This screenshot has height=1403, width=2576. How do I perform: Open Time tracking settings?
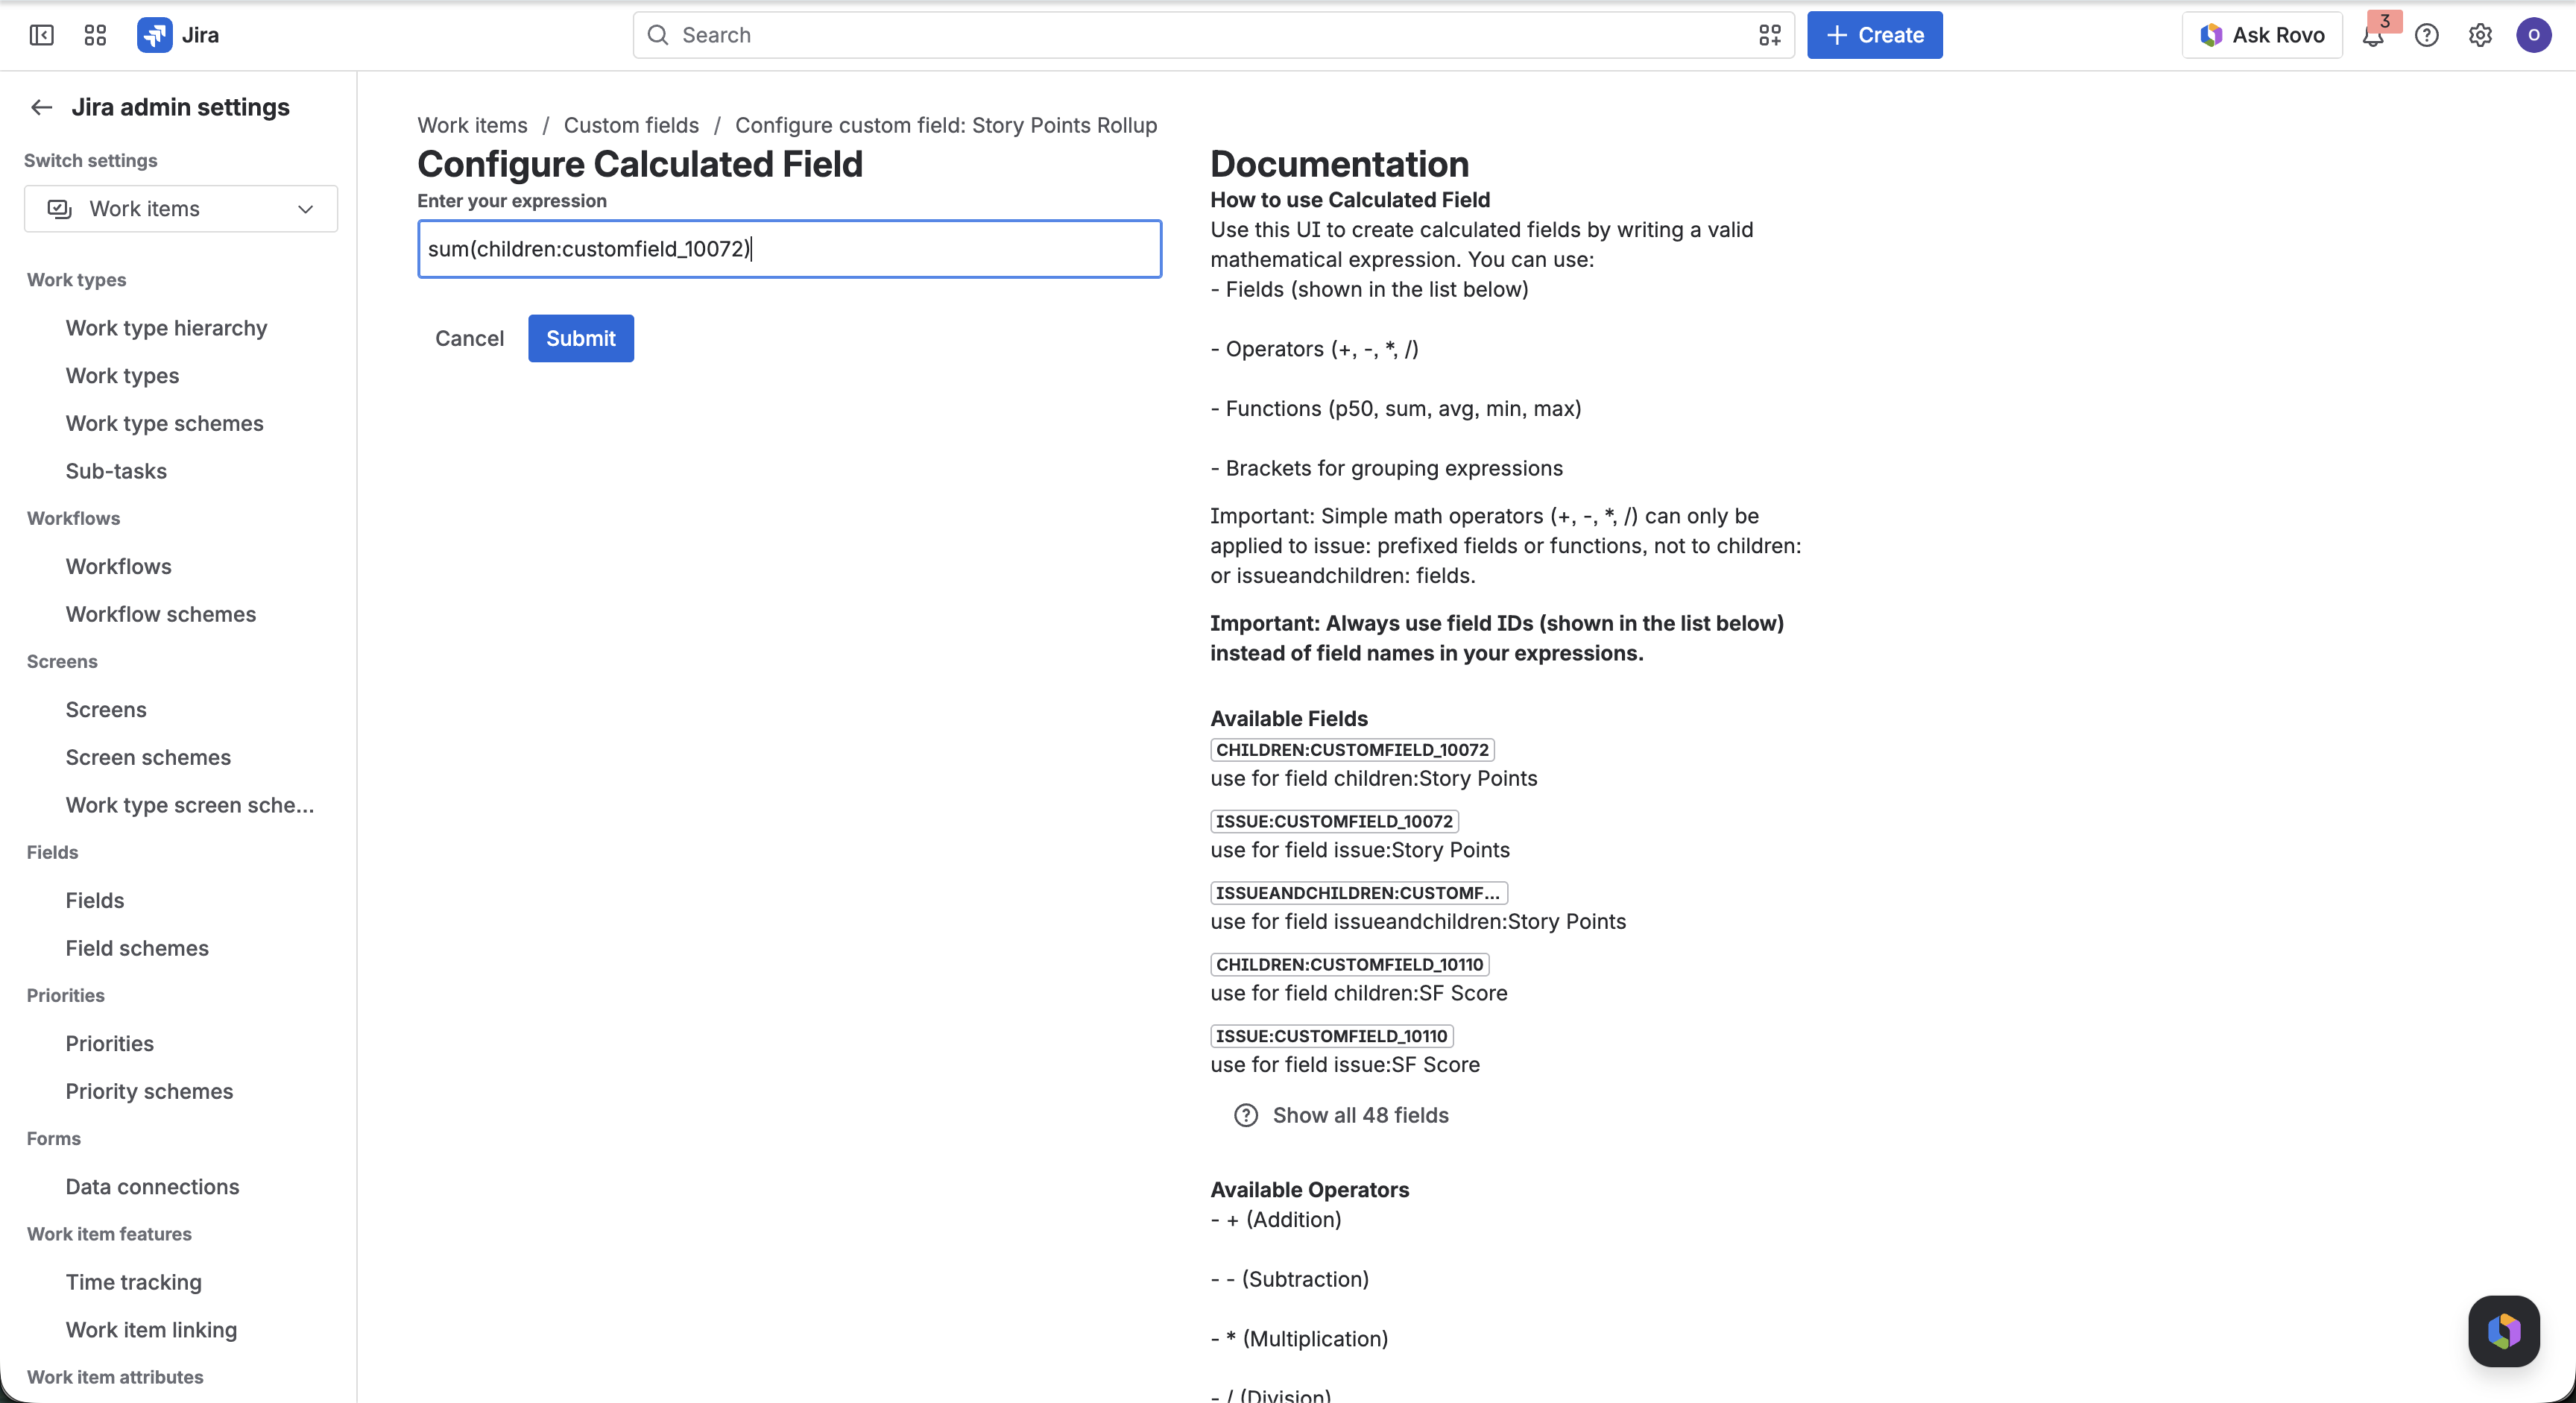click(133, 1282)
